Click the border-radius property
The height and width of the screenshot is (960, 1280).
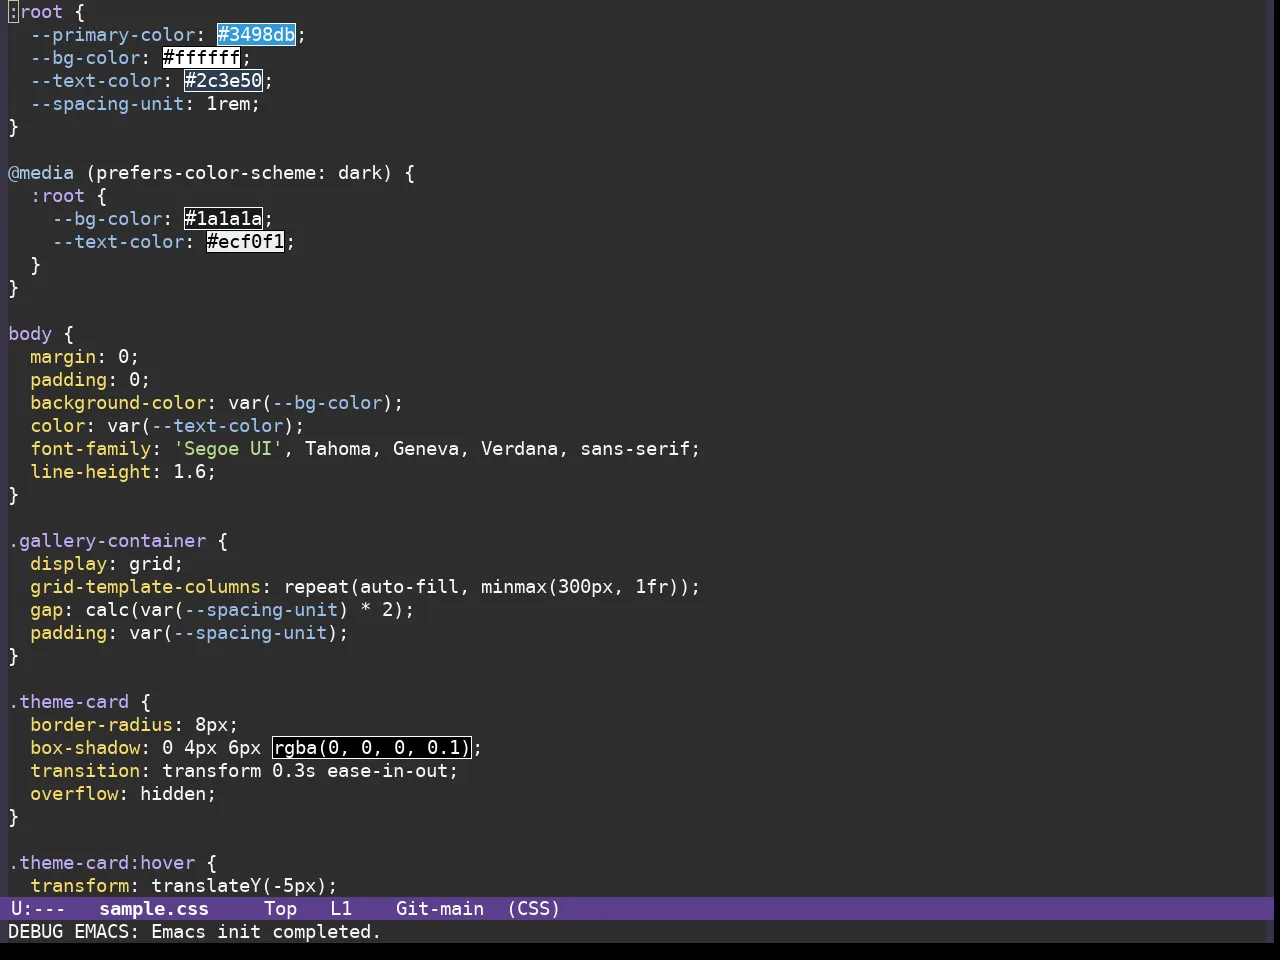coord(101,725)
